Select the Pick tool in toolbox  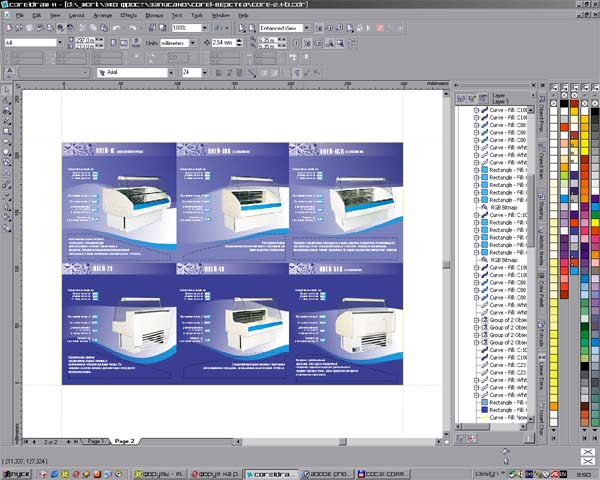click(x=6, y=90)
